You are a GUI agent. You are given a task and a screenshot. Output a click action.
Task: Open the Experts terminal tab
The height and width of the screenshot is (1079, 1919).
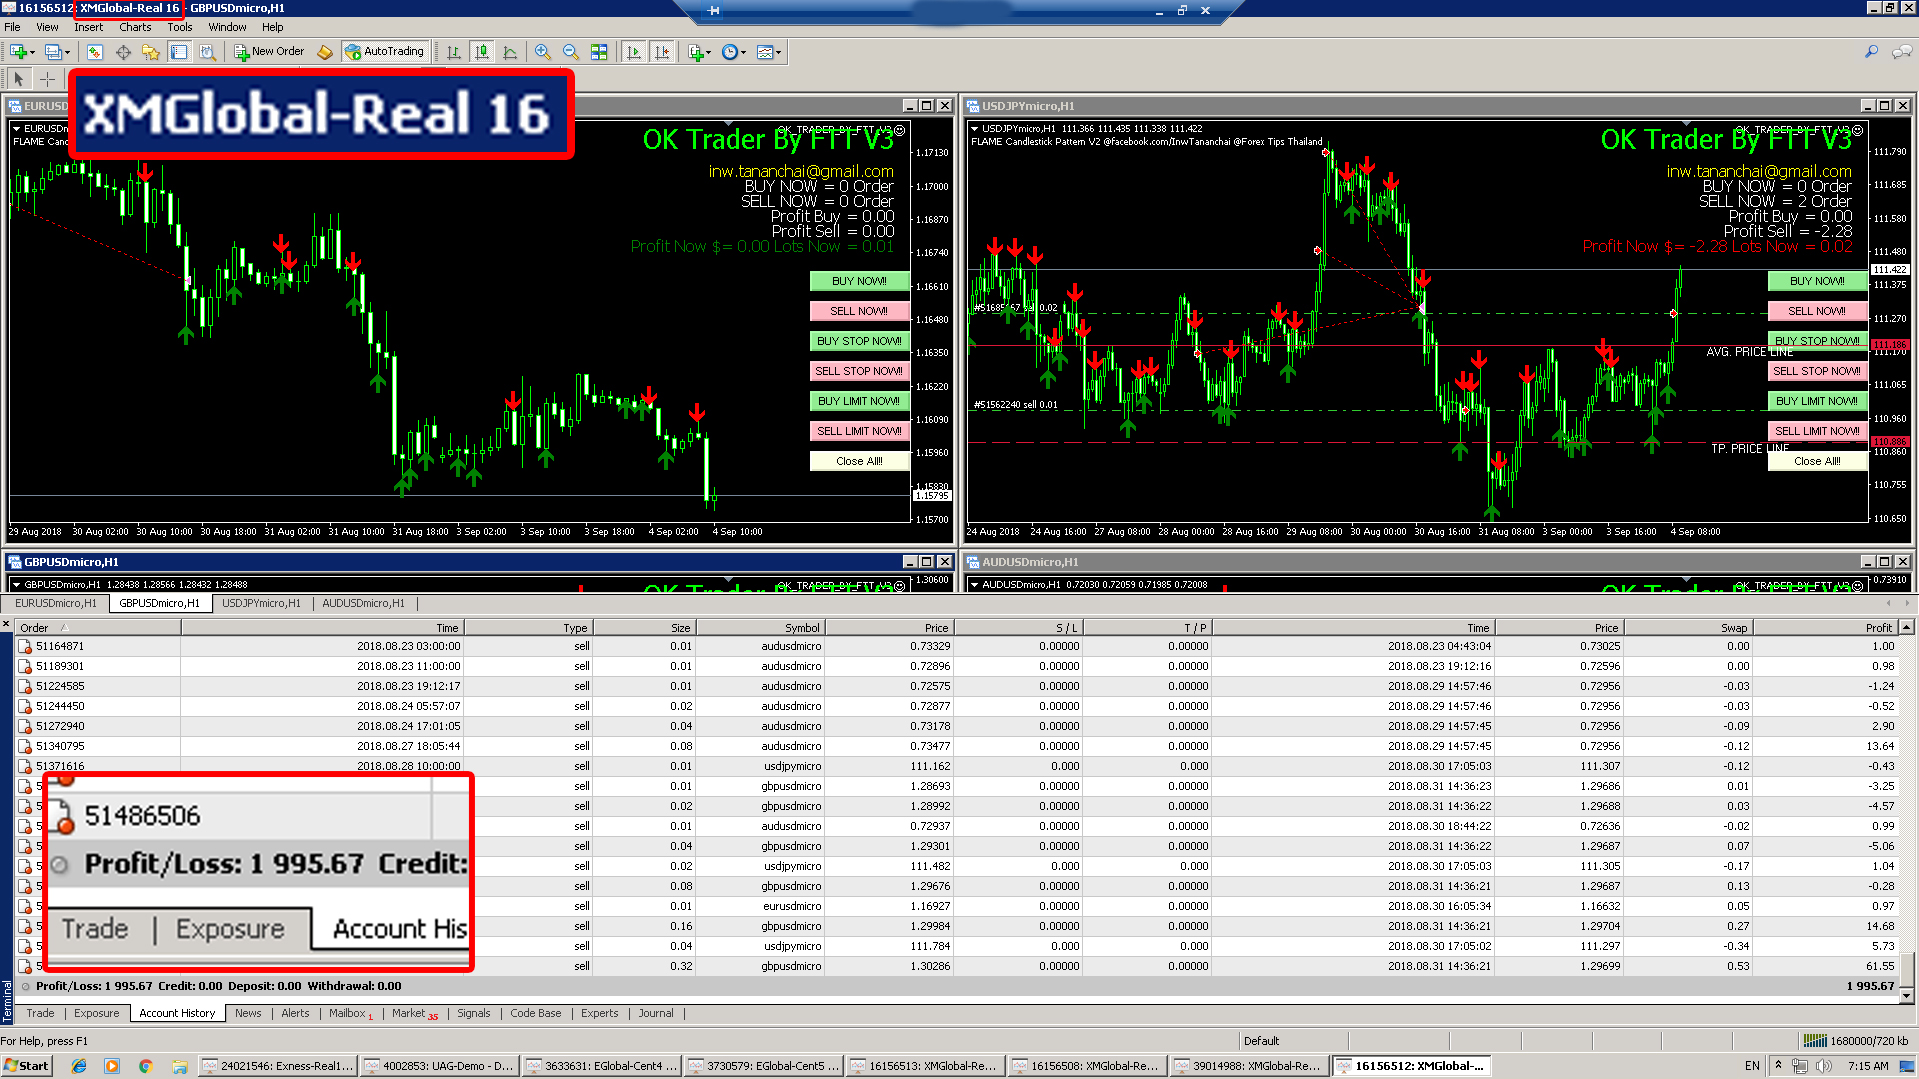click(x=599, y=1013)
